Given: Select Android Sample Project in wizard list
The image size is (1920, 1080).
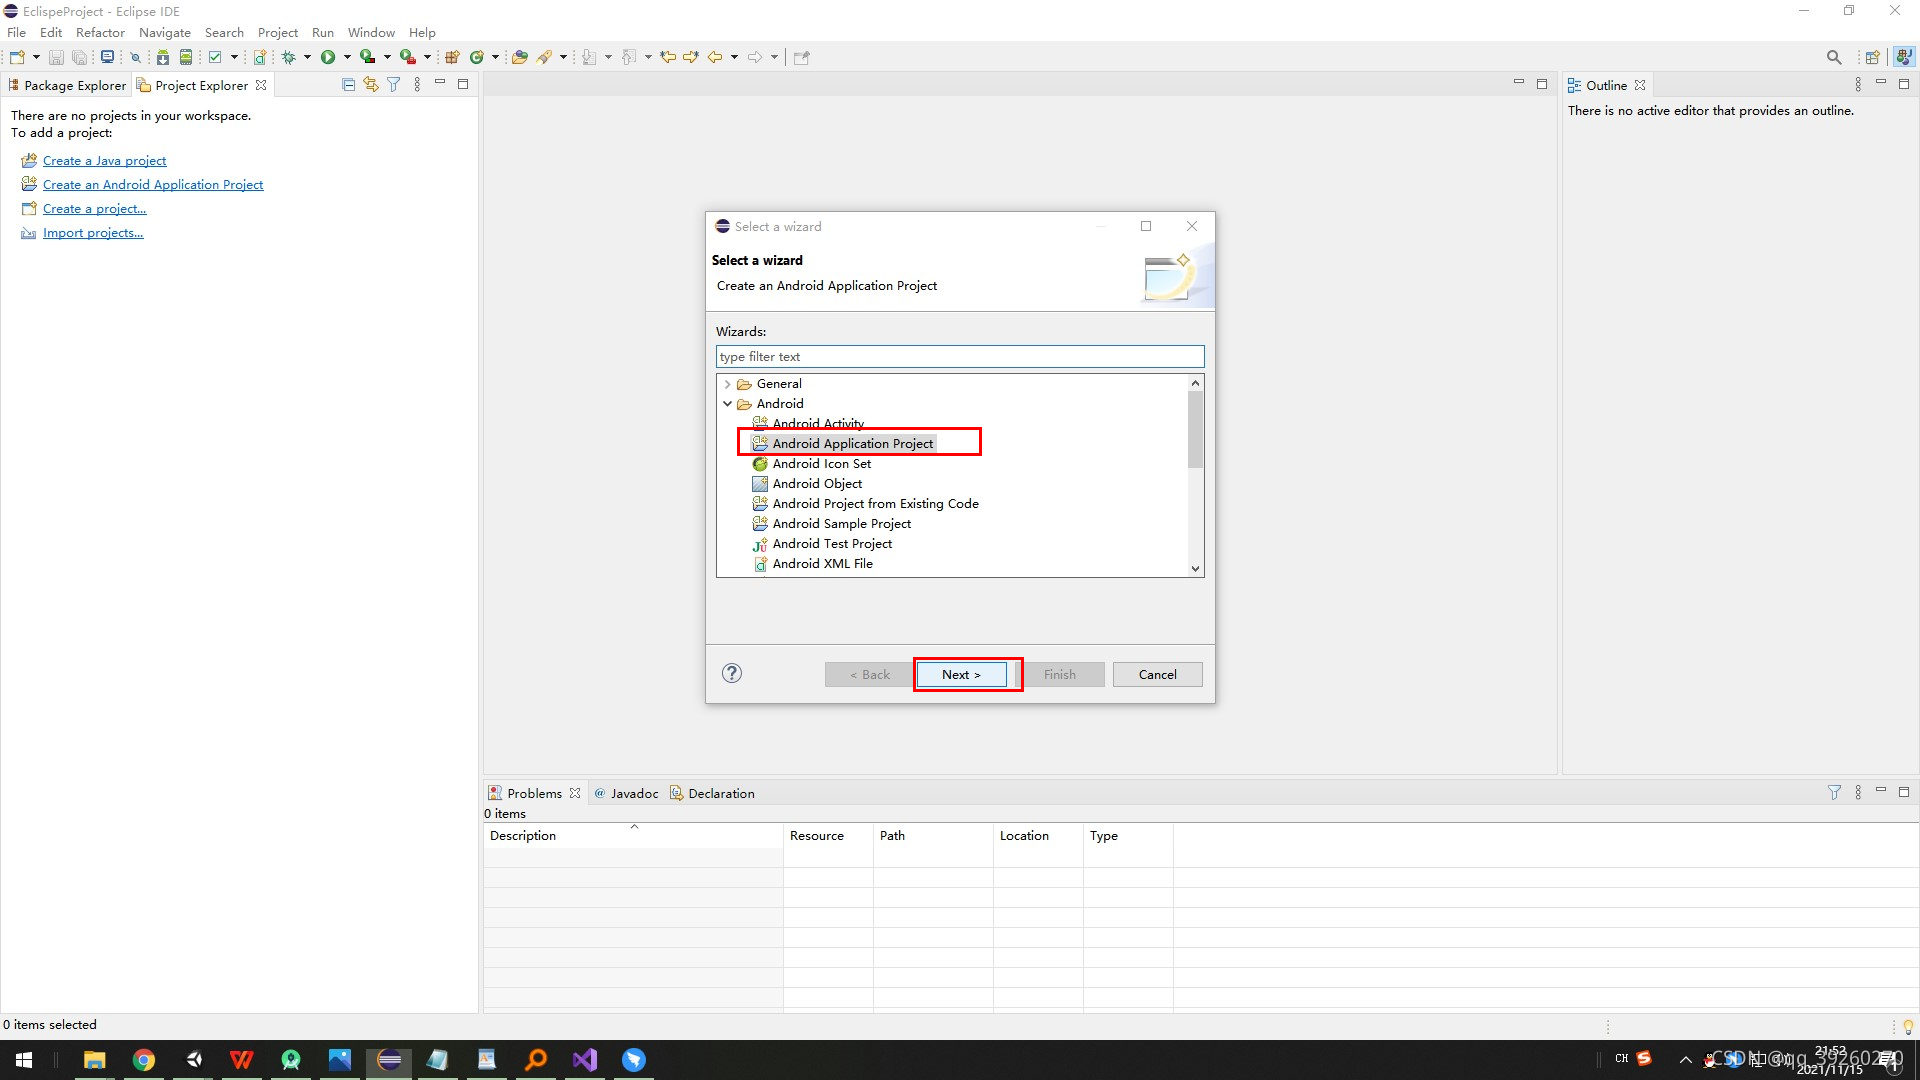Looking at the screenshot, I should (841, 524).
